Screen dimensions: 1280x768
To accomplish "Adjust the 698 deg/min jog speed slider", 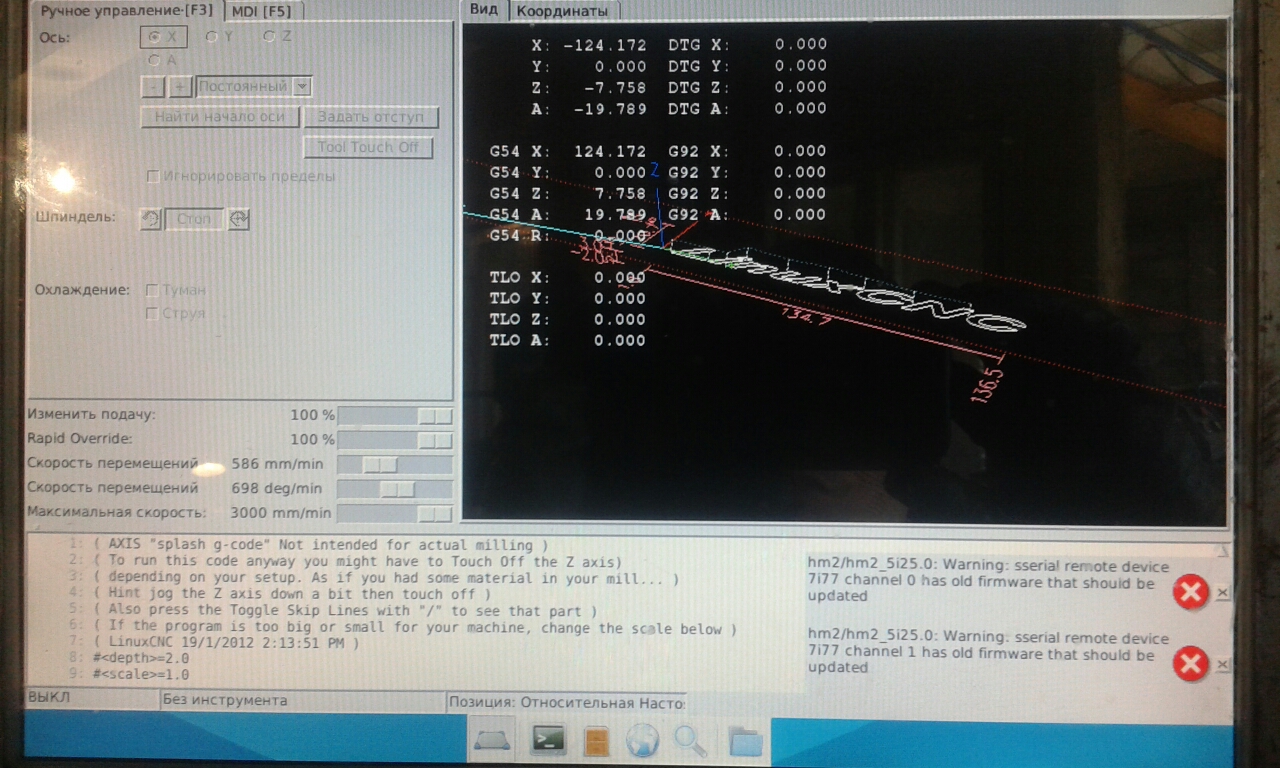I will click(395, 489).
